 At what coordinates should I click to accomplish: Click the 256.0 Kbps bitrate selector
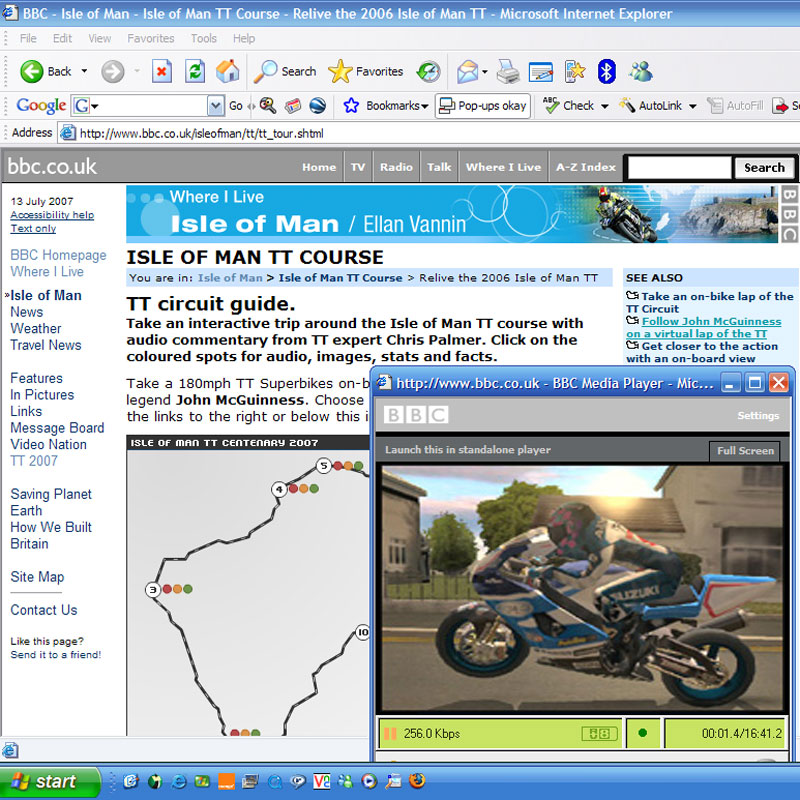point(432,733)
